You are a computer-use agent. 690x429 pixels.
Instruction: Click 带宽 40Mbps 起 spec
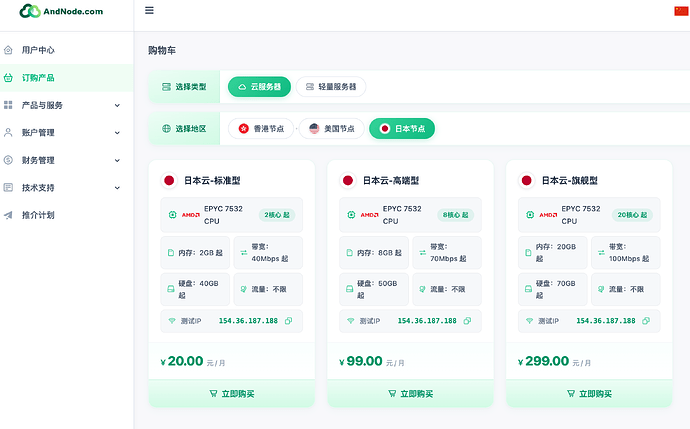(x=268, y=253)
